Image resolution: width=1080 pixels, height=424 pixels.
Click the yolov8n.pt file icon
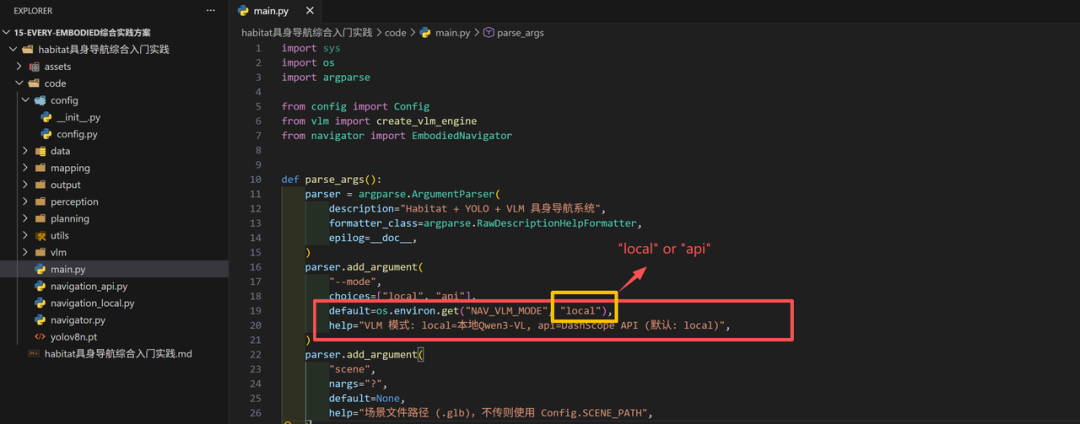click(40, 337)
